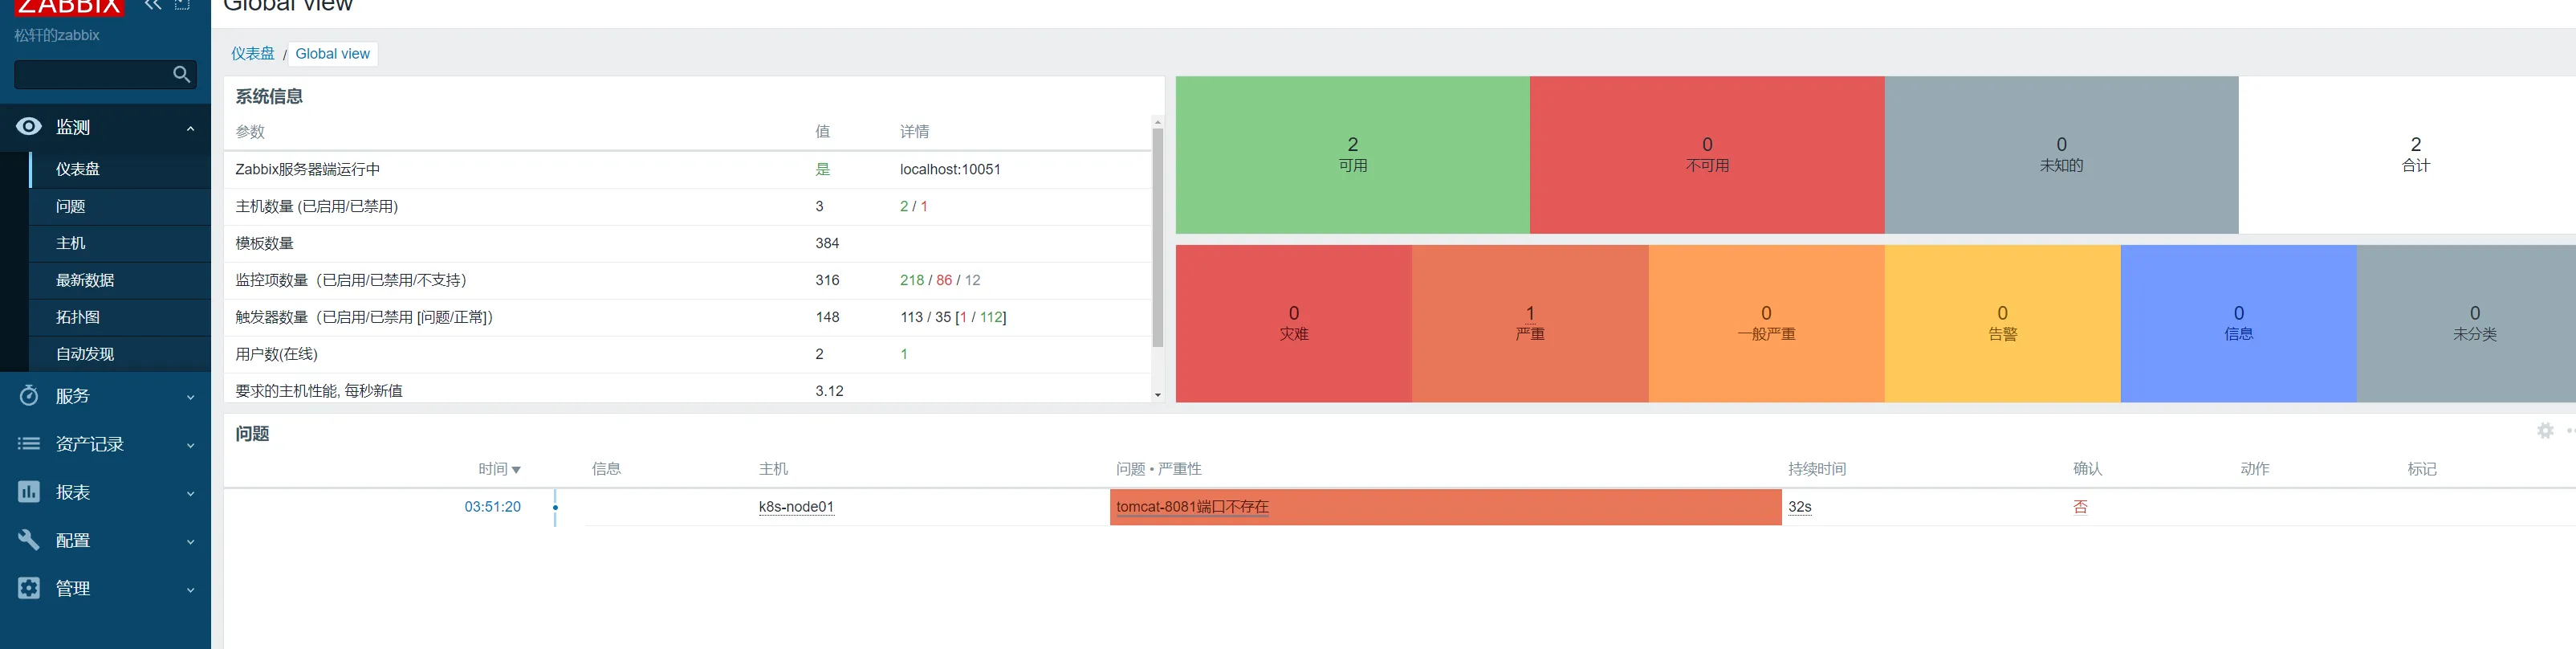
Task: Click the 管理 gear icon in sidebar
Action: 29,588
